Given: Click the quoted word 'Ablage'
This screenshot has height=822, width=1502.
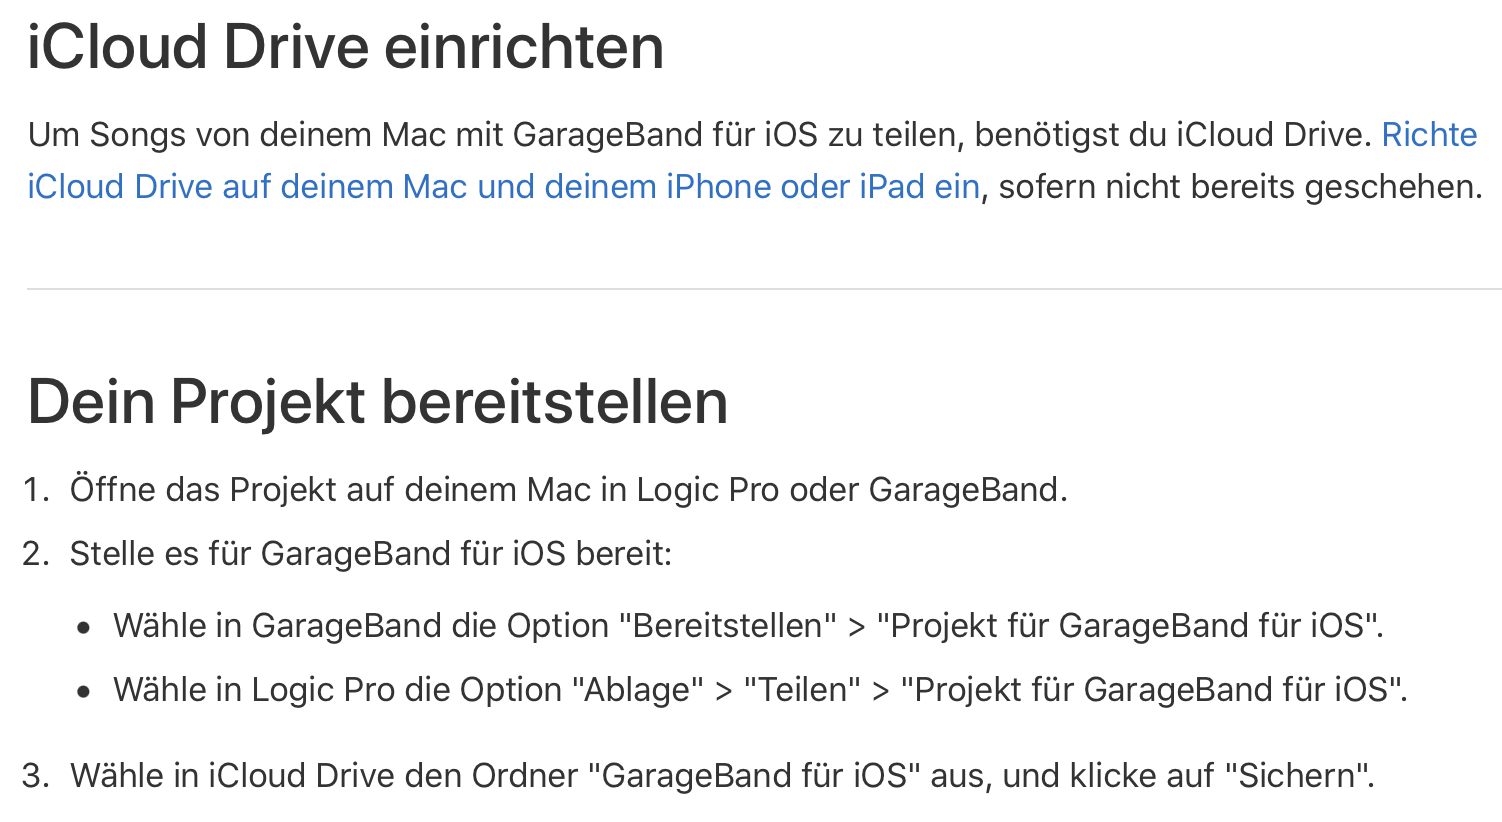Looking at the screenshot, I should 638,690.
